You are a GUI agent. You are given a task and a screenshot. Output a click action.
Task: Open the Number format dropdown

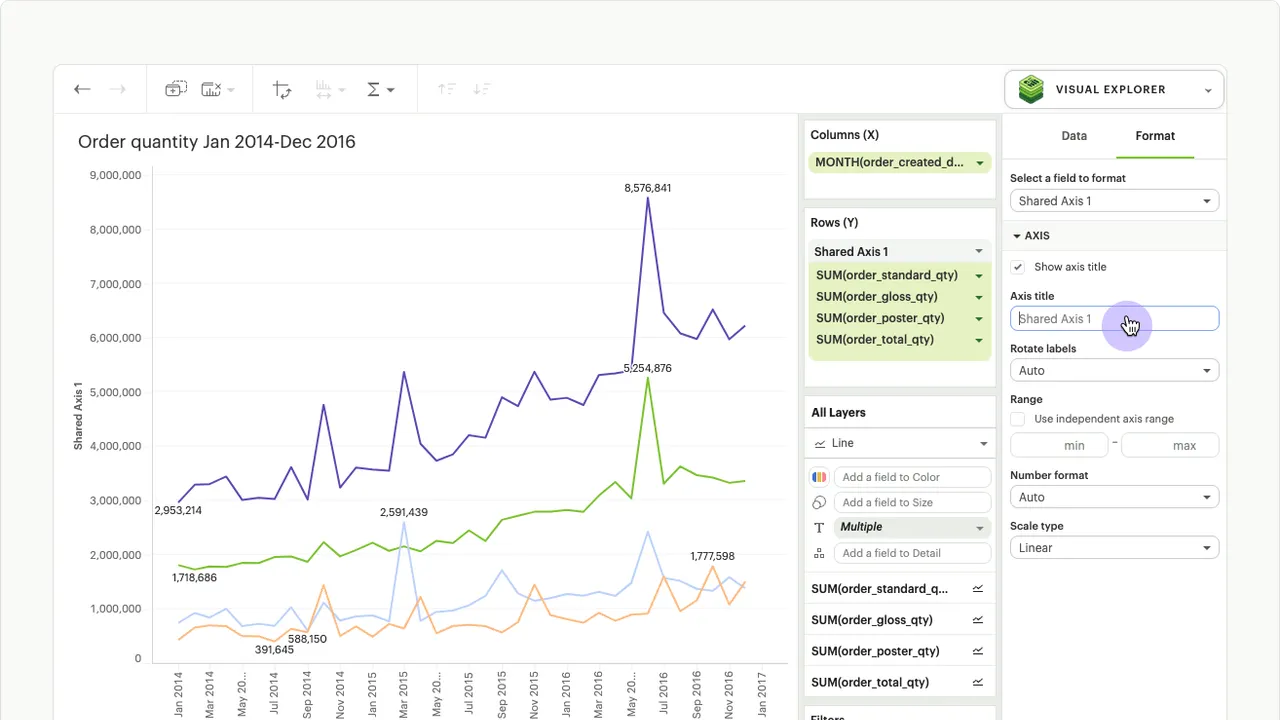[x=1114, y=497]
